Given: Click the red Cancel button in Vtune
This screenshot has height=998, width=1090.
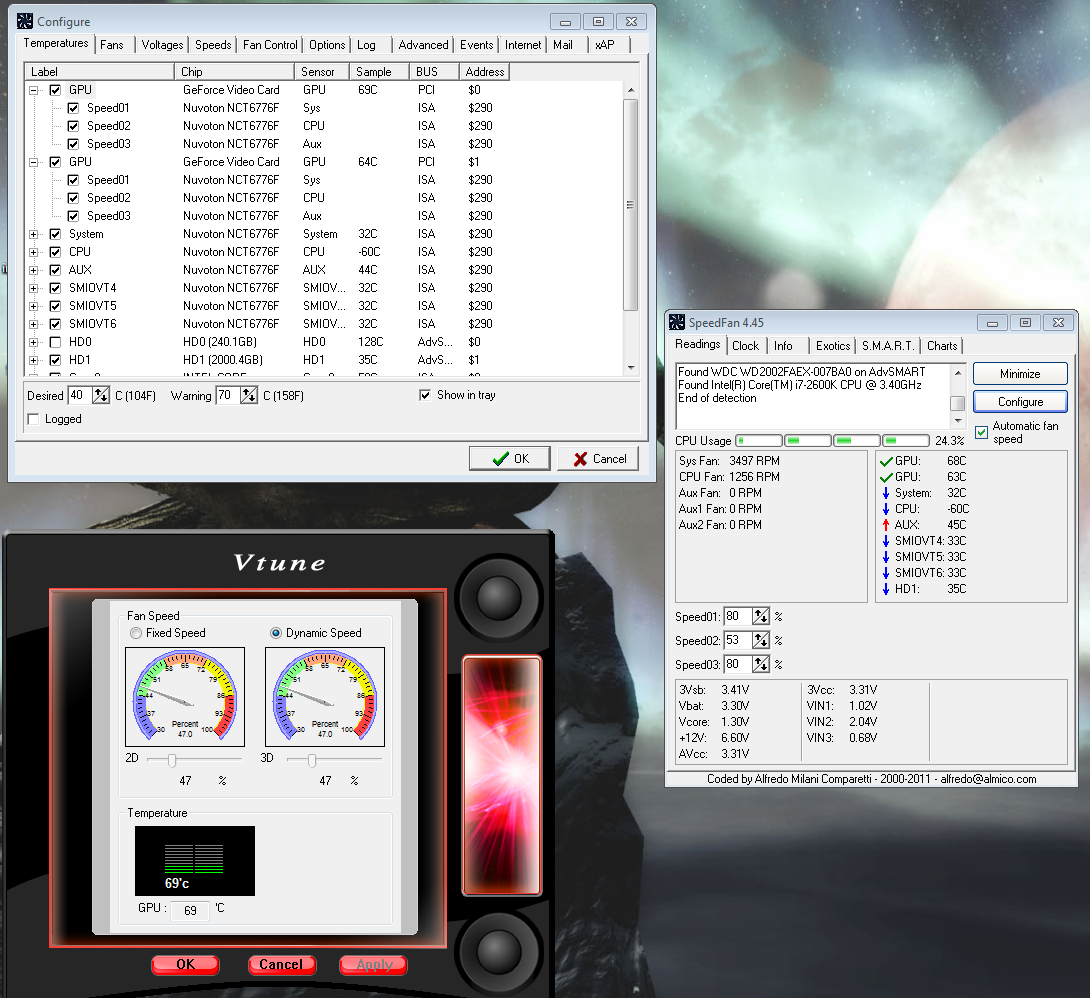Looking at the screenshot, I should click(280, 964).
